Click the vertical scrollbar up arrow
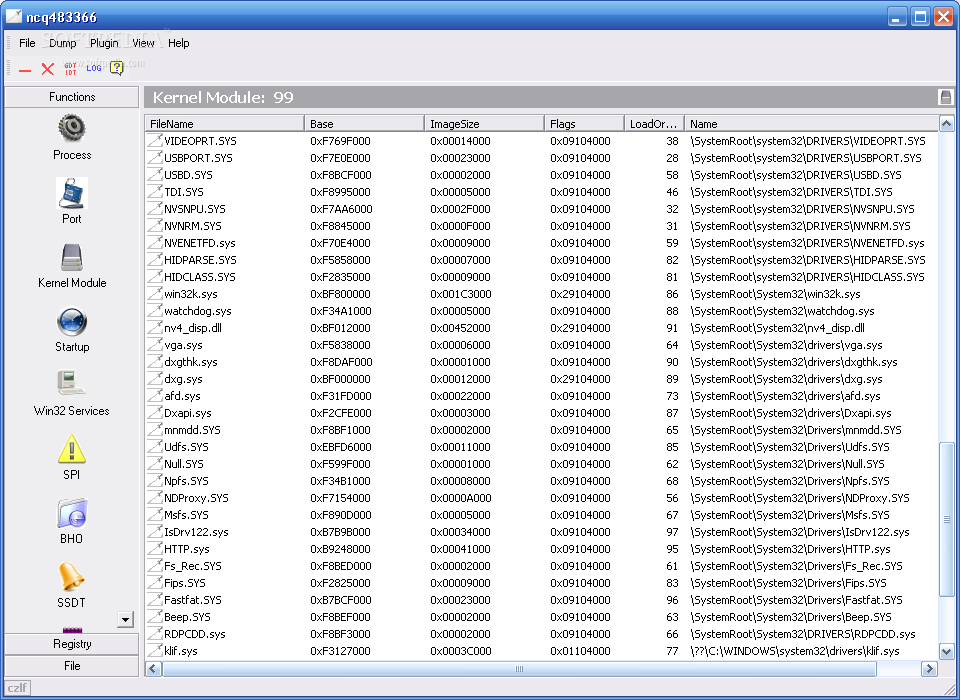Viewport: 960px width, 700px height. [x=946, y=124]
